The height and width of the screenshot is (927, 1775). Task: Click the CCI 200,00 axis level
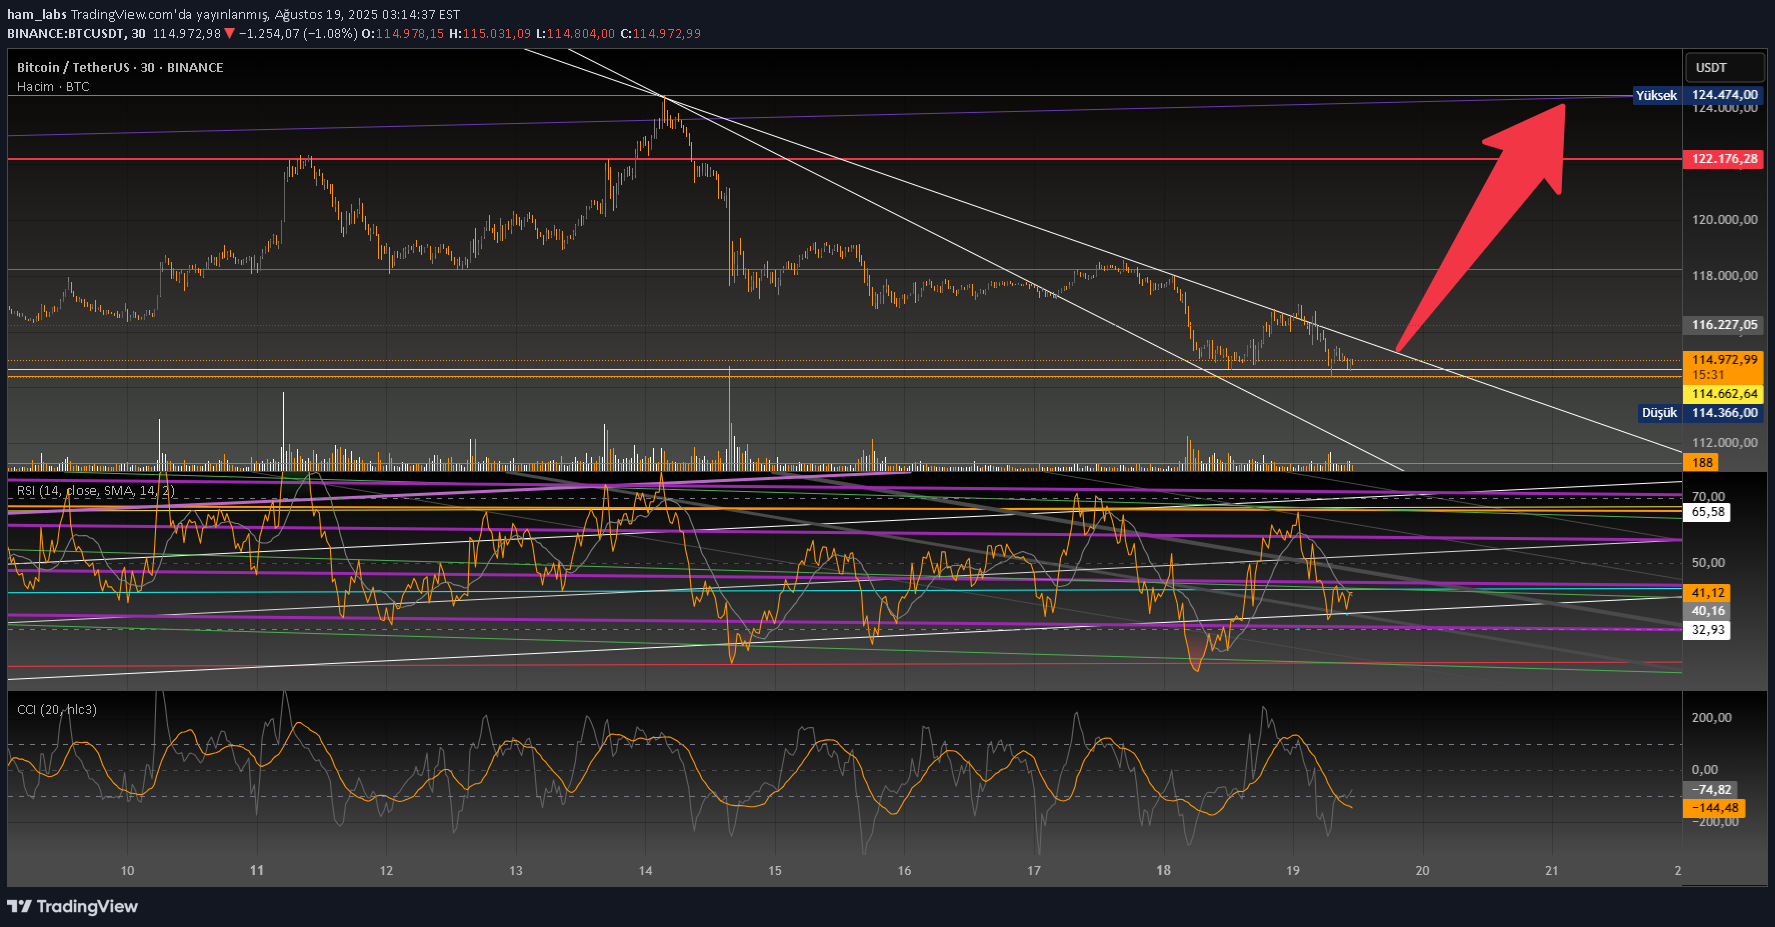(1711, 718)
